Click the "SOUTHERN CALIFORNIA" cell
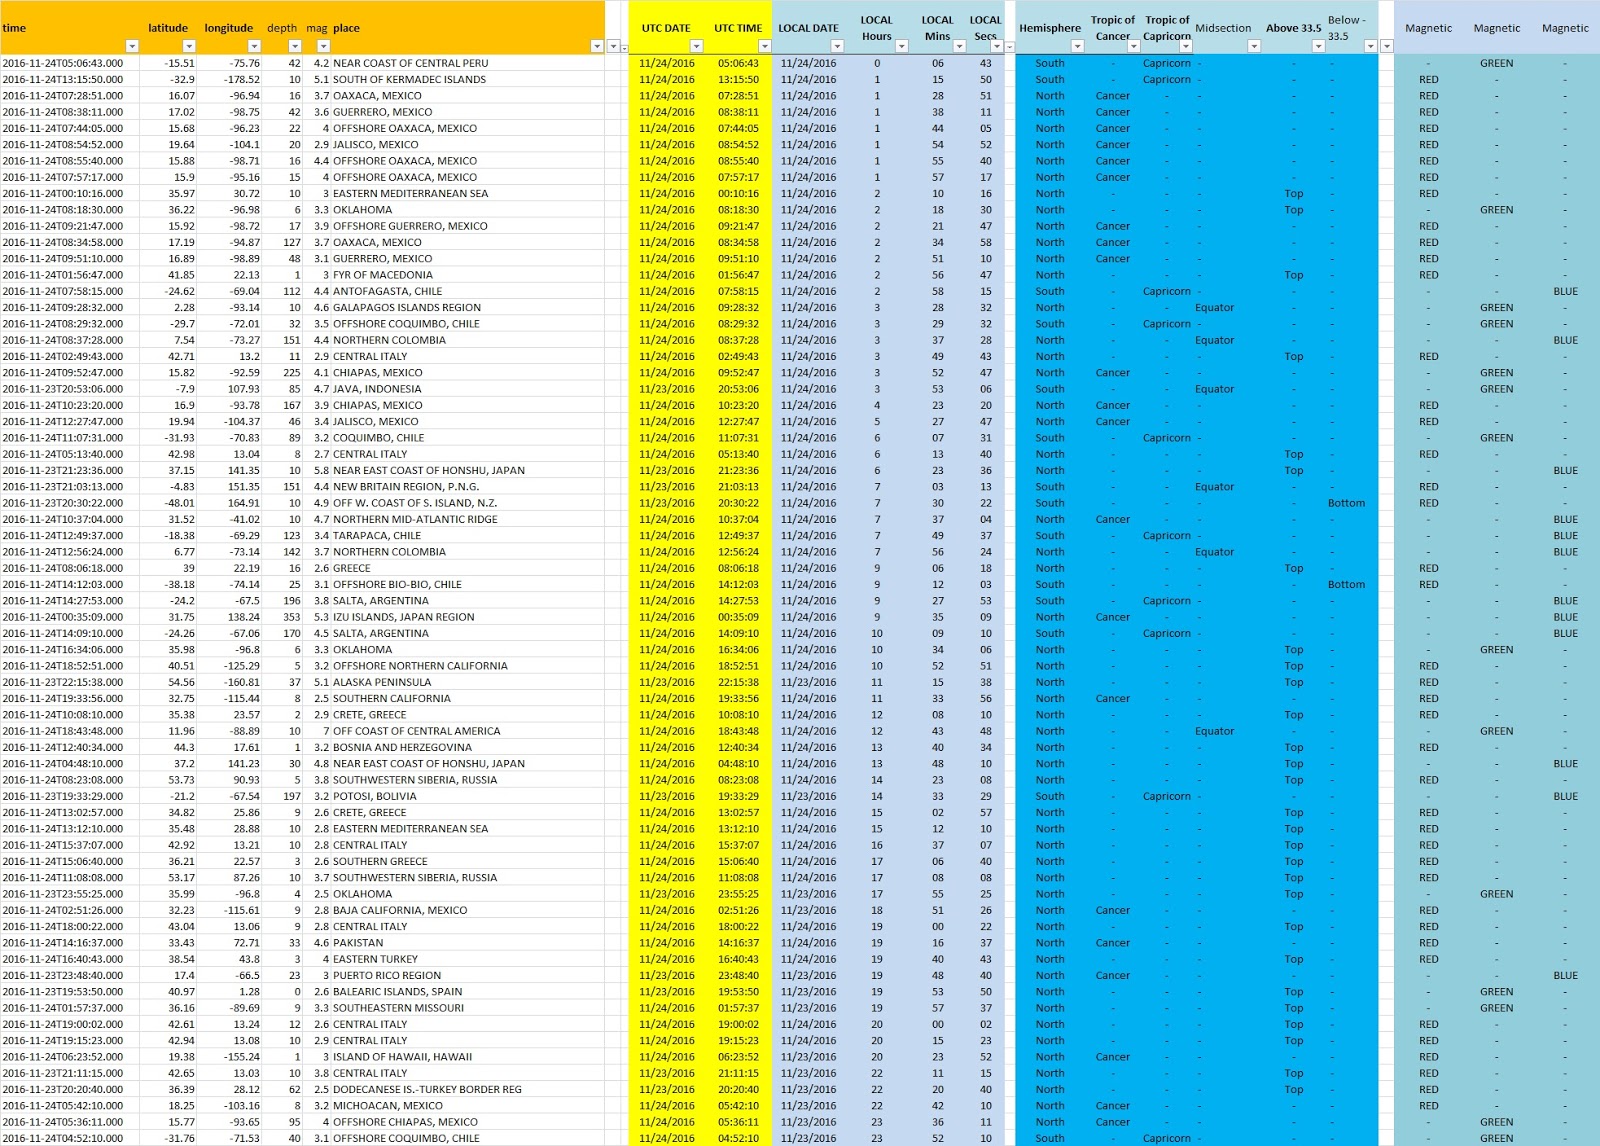 pos(468,698)
